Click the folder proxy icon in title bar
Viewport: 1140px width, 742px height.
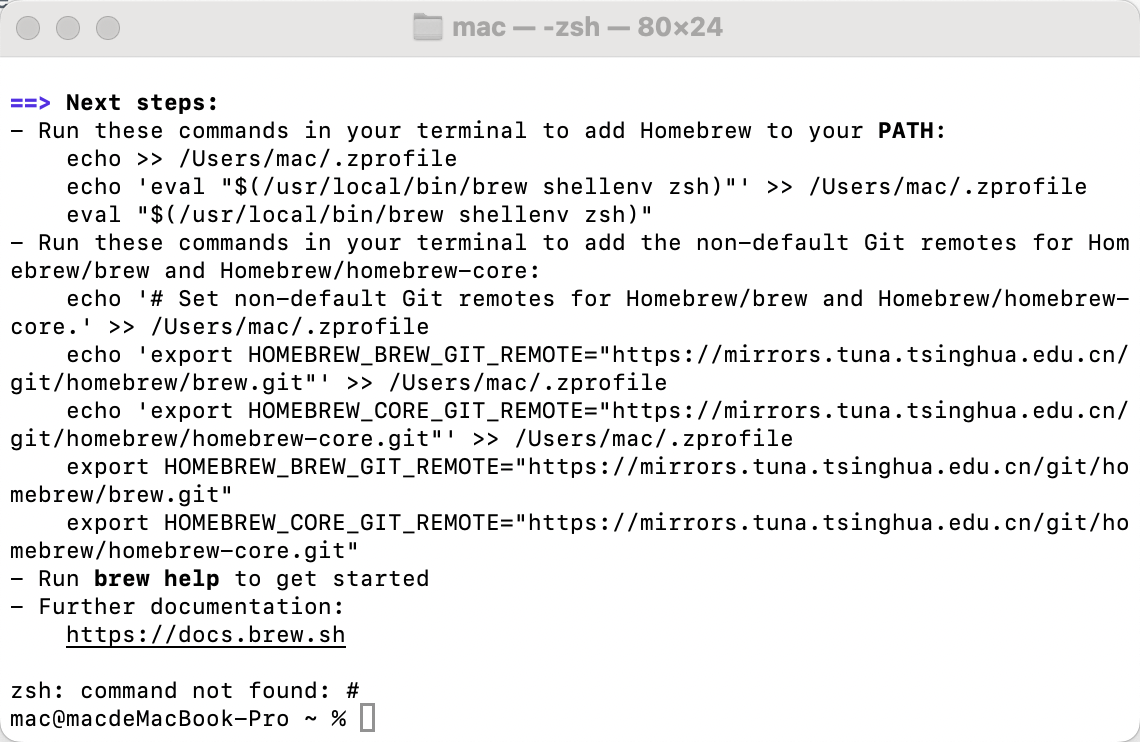pos(427,27)
